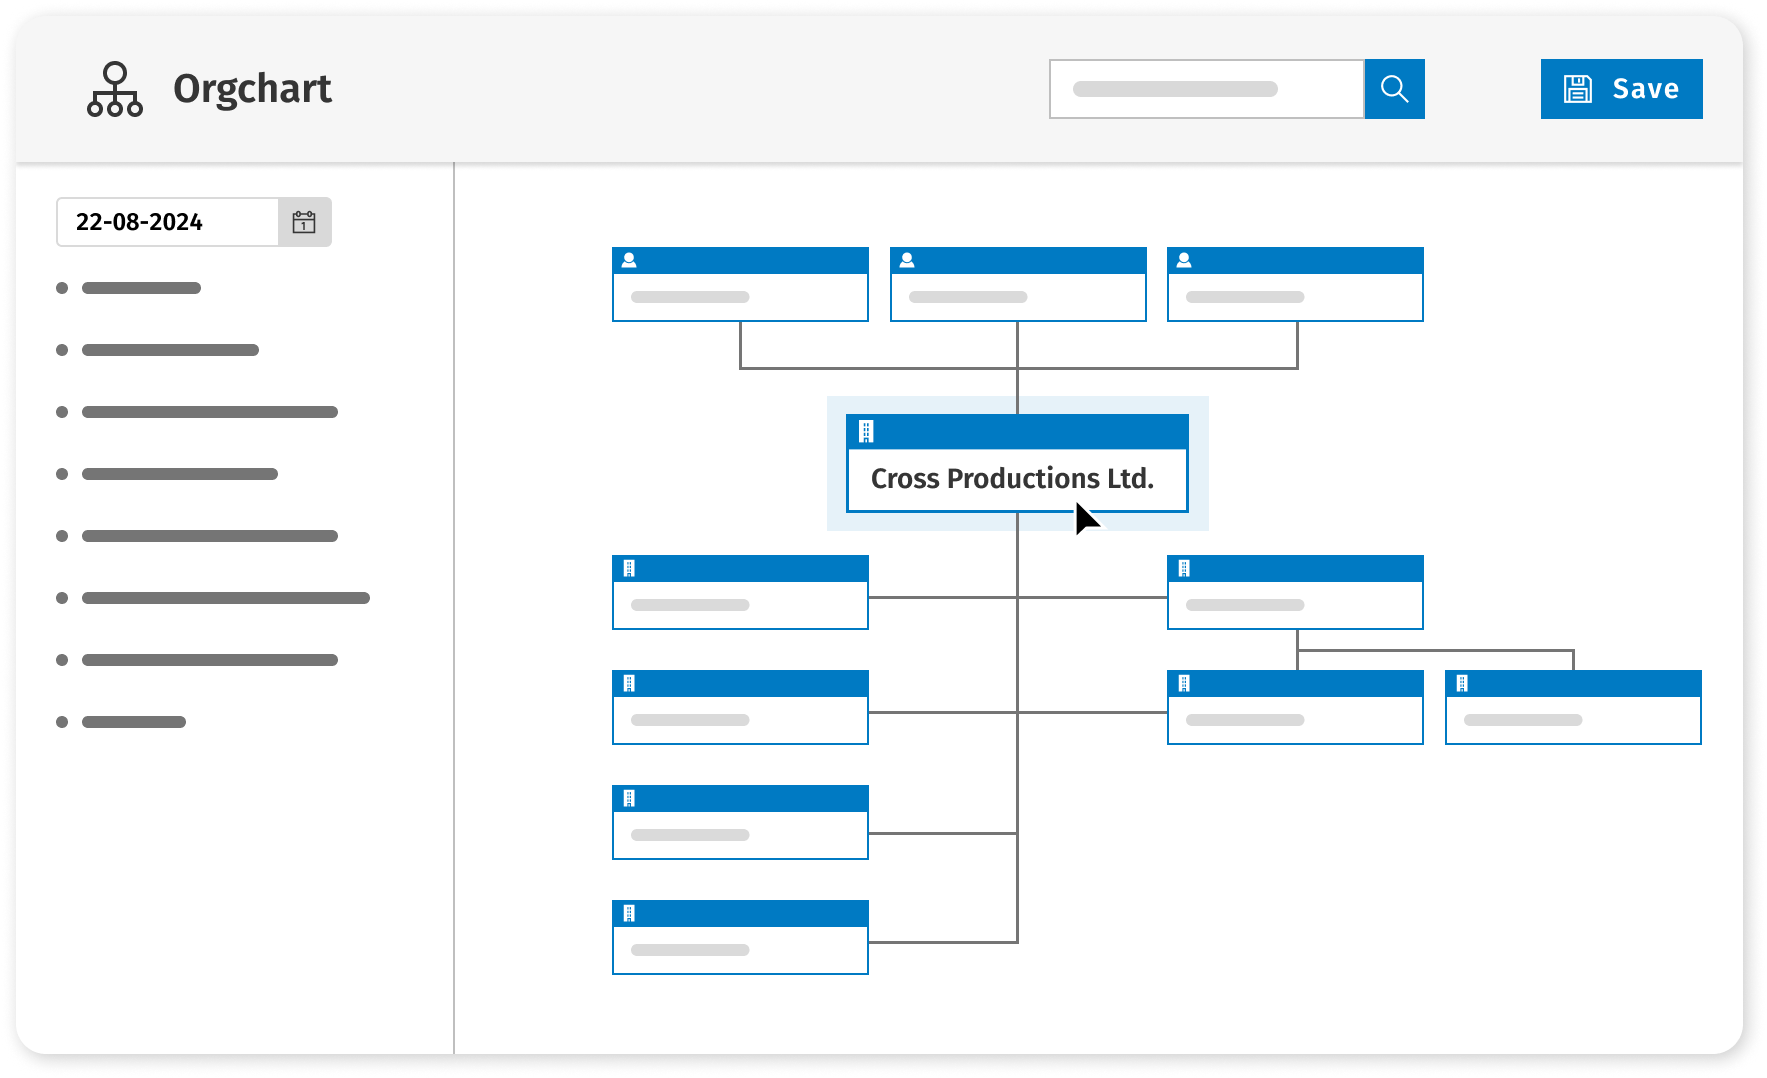1767x1078 pixels.
Task: Open the calendar date picker icon
Action: point(304,222)
